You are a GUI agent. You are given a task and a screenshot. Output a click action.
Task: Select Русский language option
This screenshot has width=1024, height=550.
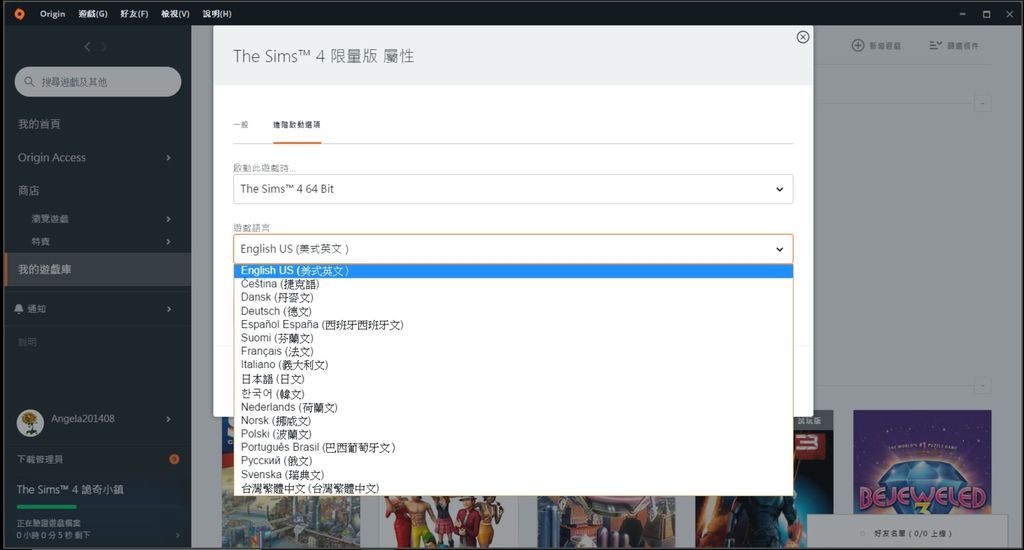click(x=513, y=461)
